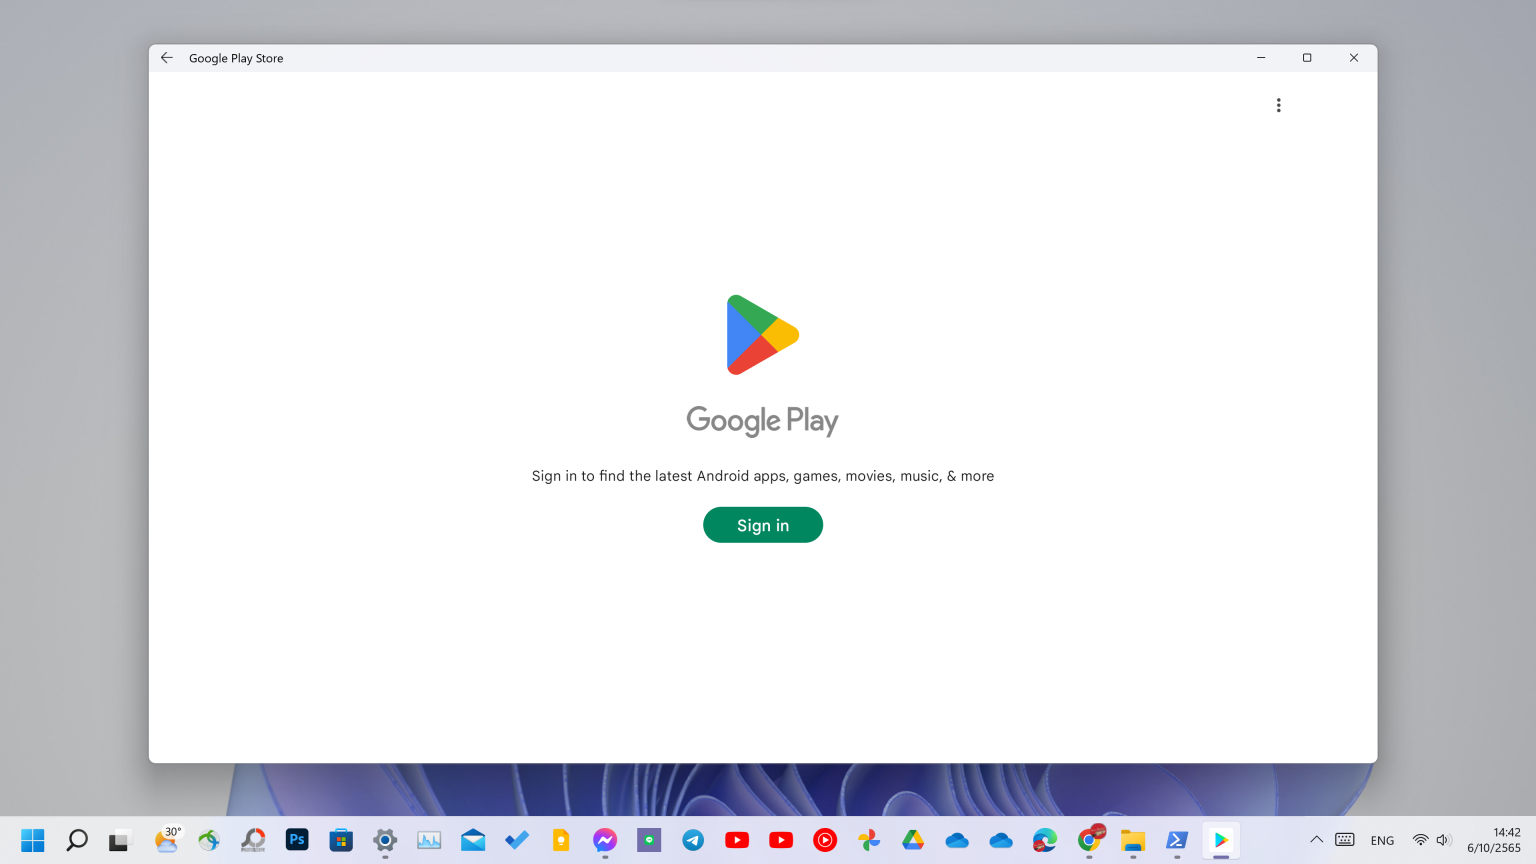Expand hidden system tray icons
This screenshot has width=1536, height=864.
pyautogui.click(x=1317, y=840)
